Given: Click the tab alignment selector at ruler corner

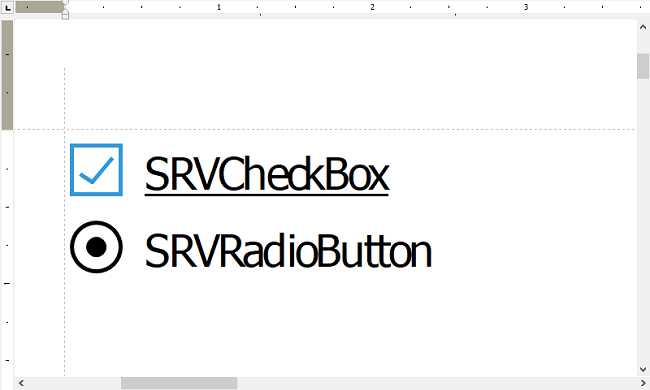Looking at the screenshot, I should [x=7, y=7].
